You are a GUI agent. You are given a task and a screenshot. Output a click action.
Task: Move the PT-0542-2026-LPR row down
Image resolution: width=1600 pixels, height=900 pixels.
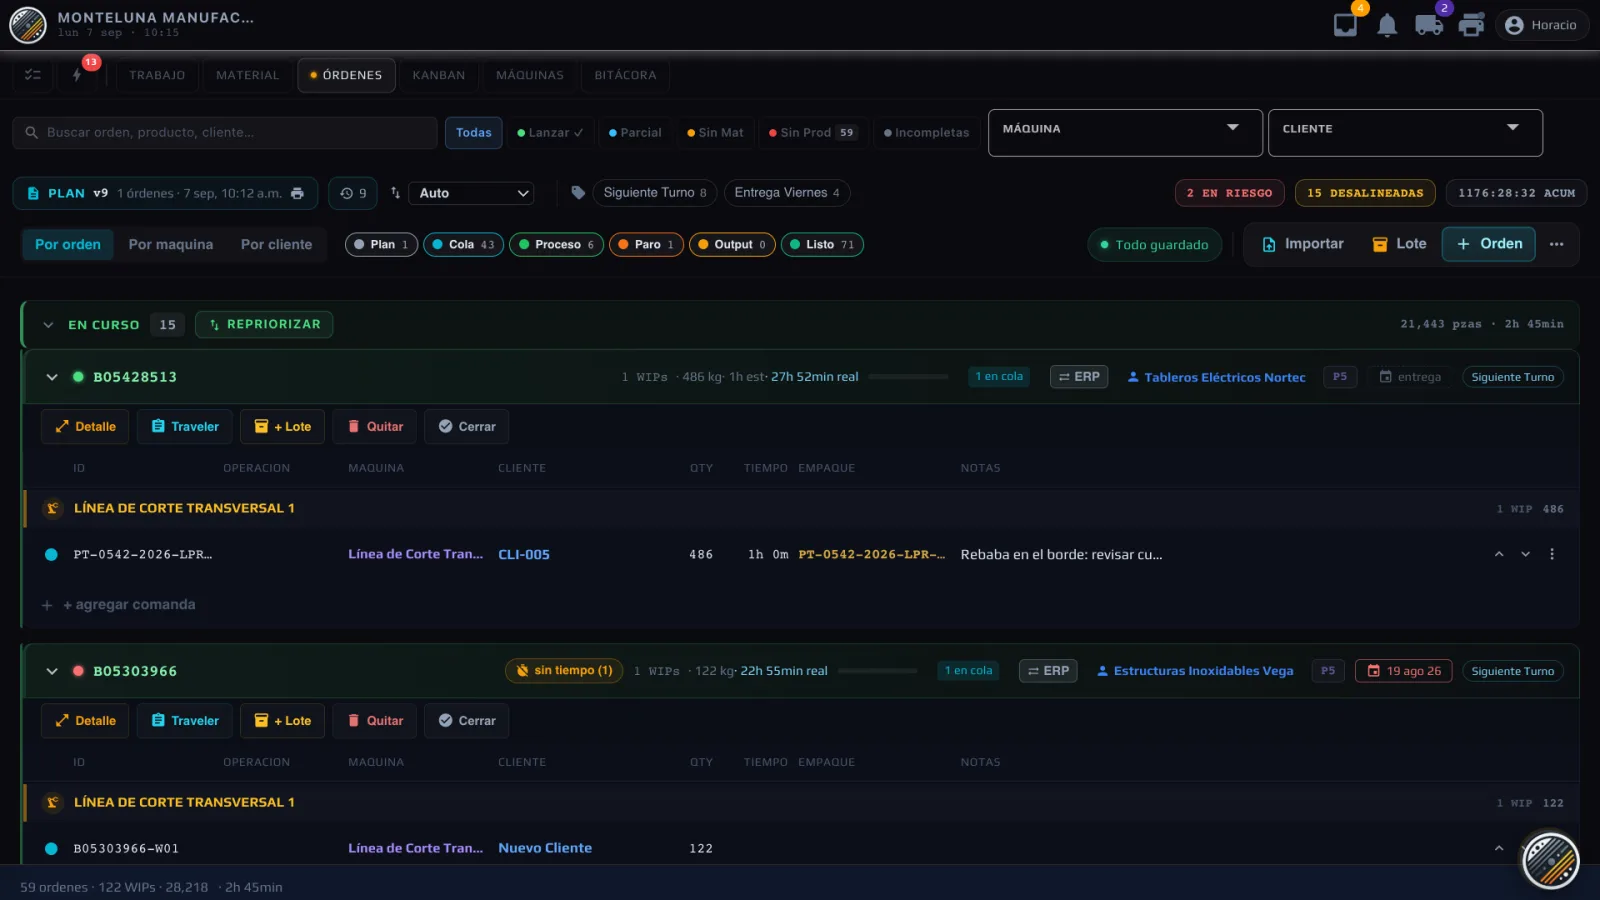[1525, 554]
